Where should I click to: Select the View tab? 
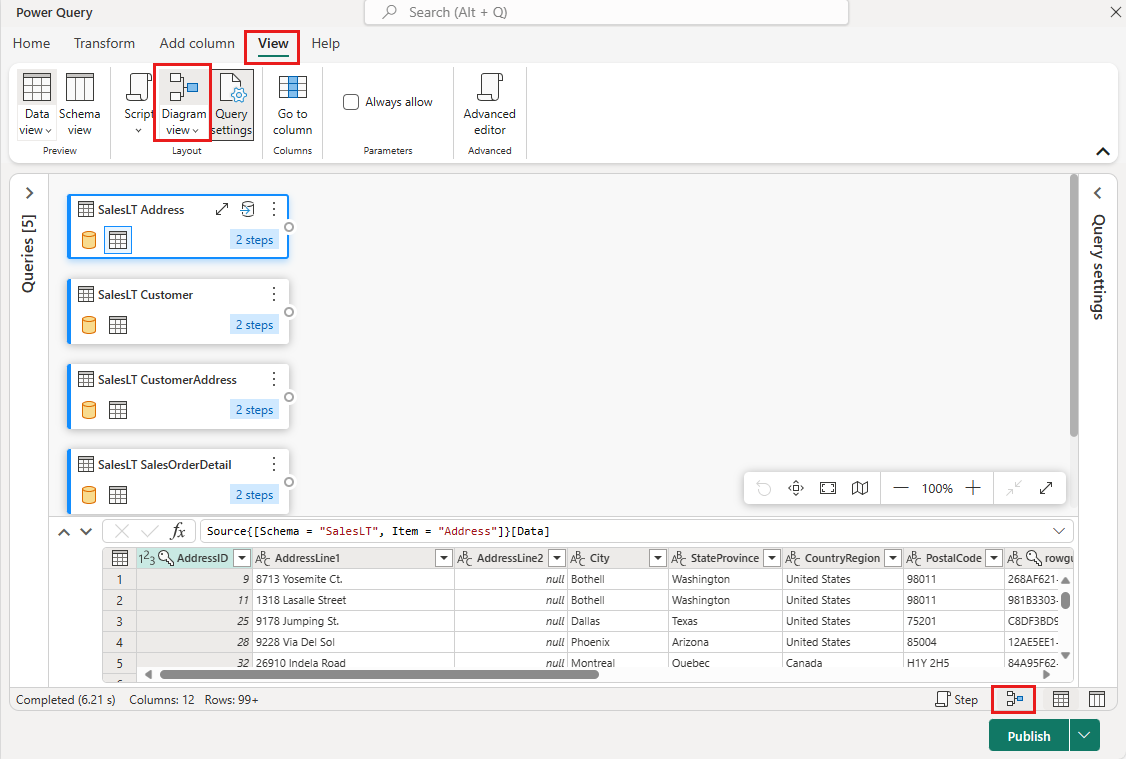tap(273, 43)
